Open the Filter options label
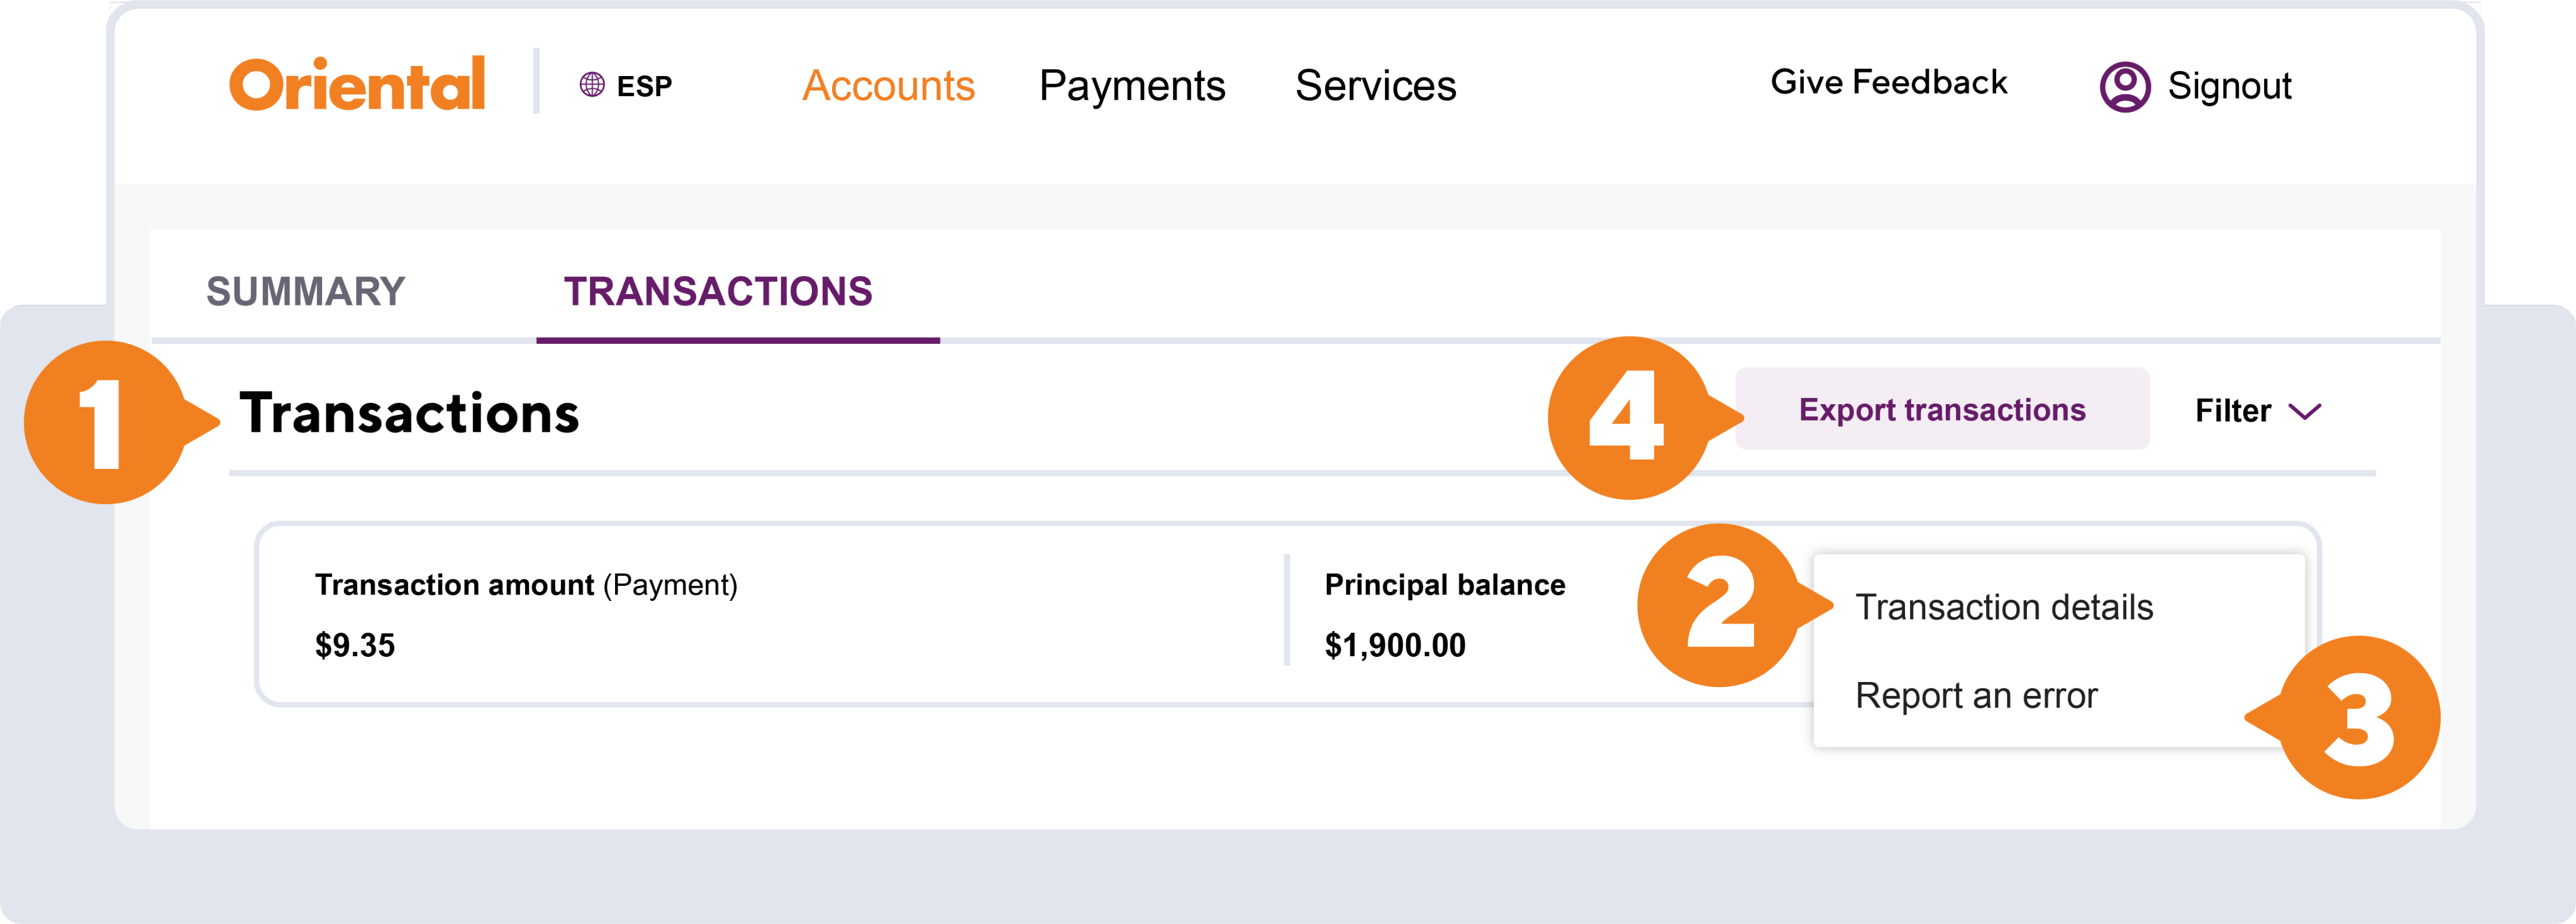The width and height of the screenshot is (2576, 924). click(x=2232, y=411)
